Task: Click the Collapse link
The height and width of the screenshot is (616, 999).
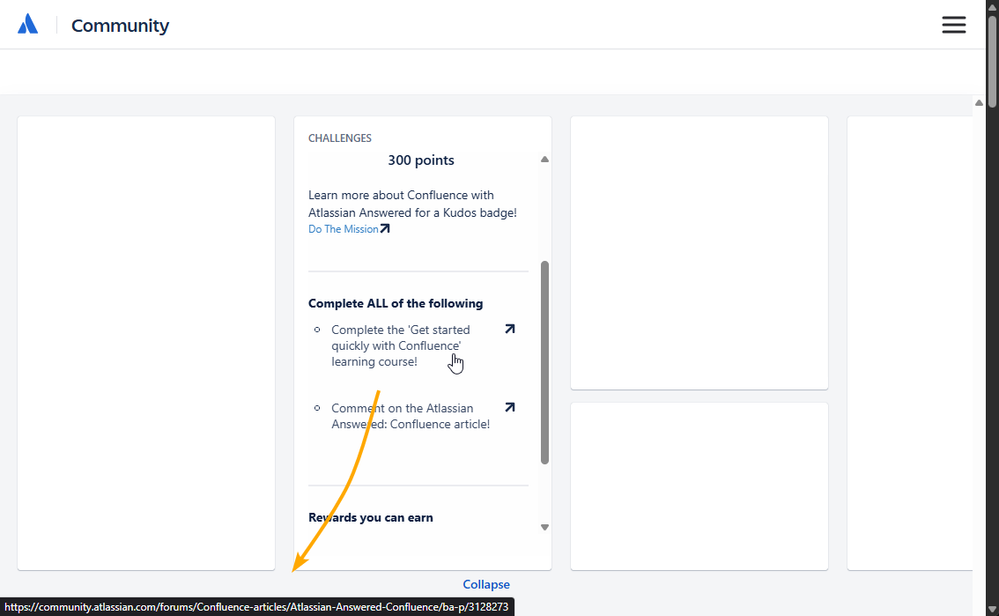Action: click(486, 584)
